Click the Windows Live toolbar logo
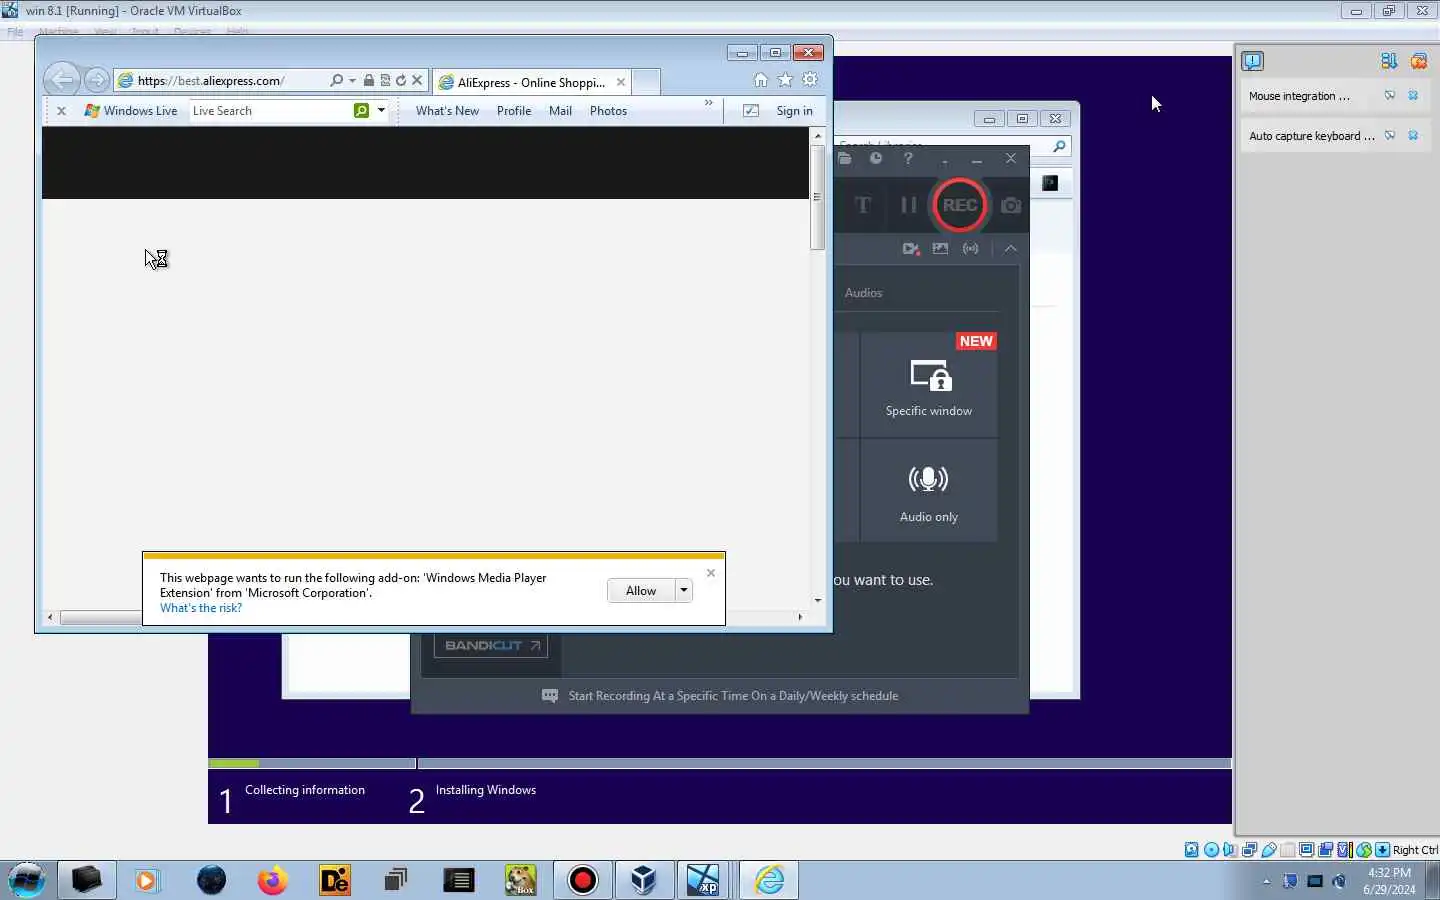This screenshot has width=1440, height=900. click(131, 111)
